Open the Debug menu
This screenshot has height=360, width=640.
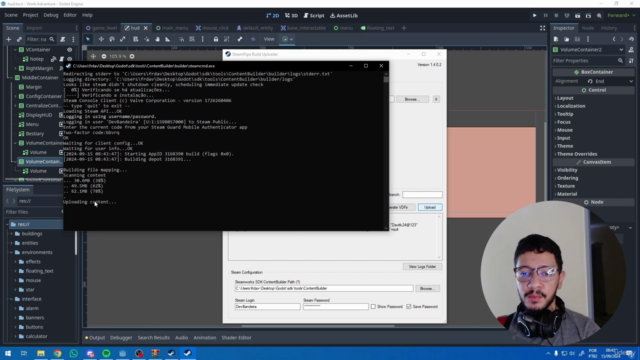pos(51,15)
